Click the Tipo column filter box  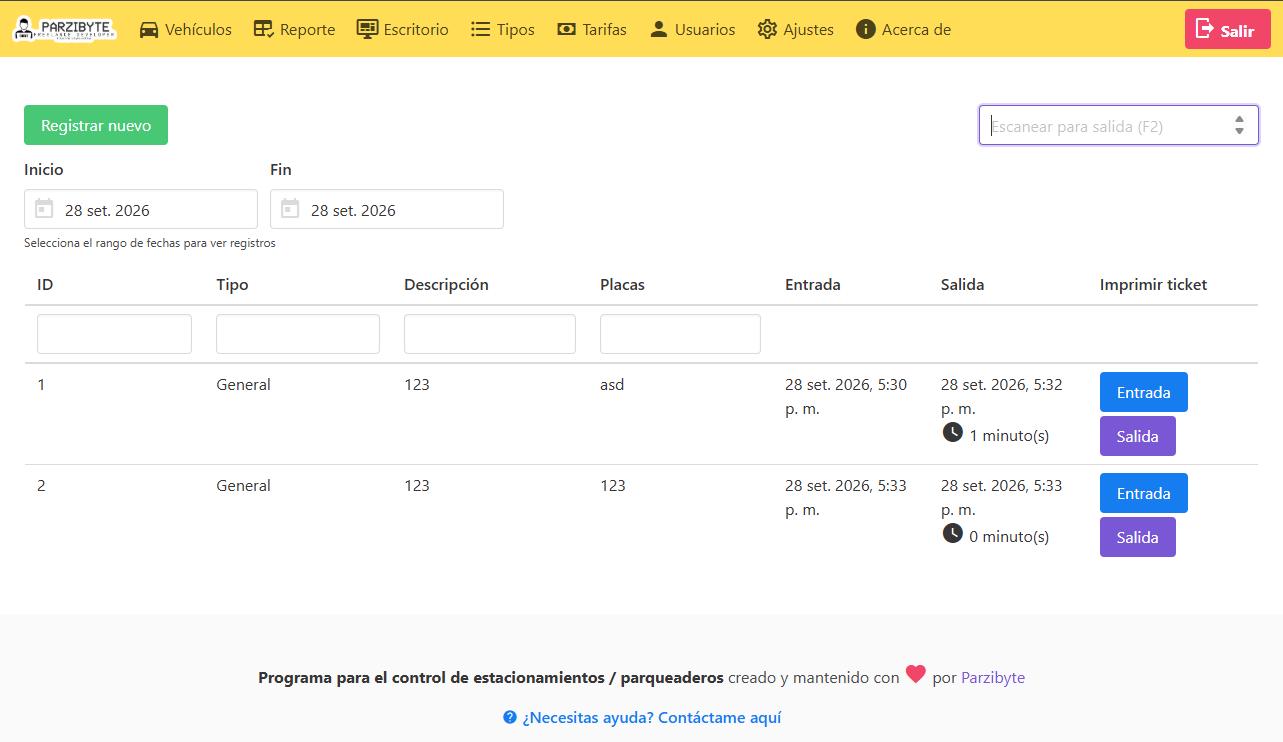(298, 334)
